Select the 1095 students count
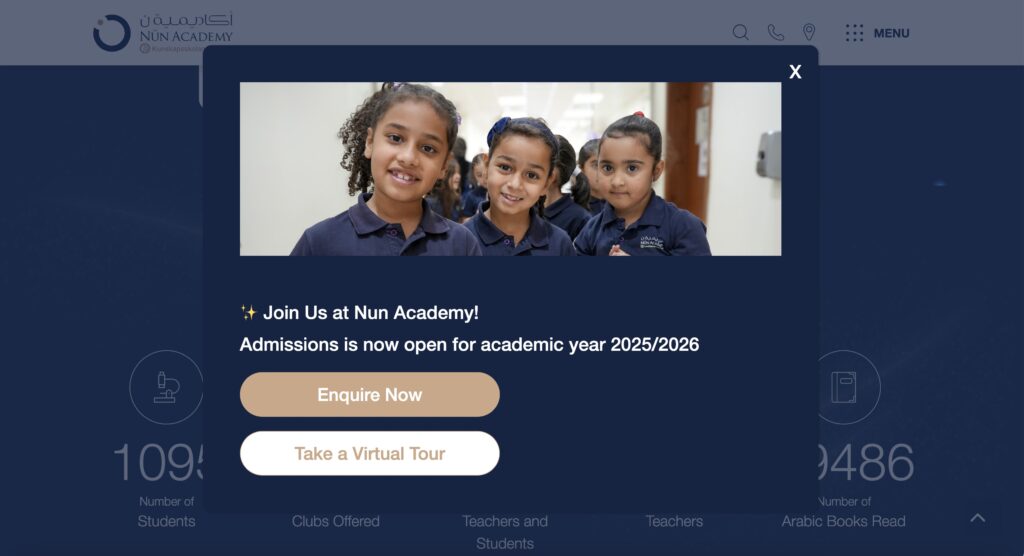The image size is (1024, 556). tap(158, 463)
